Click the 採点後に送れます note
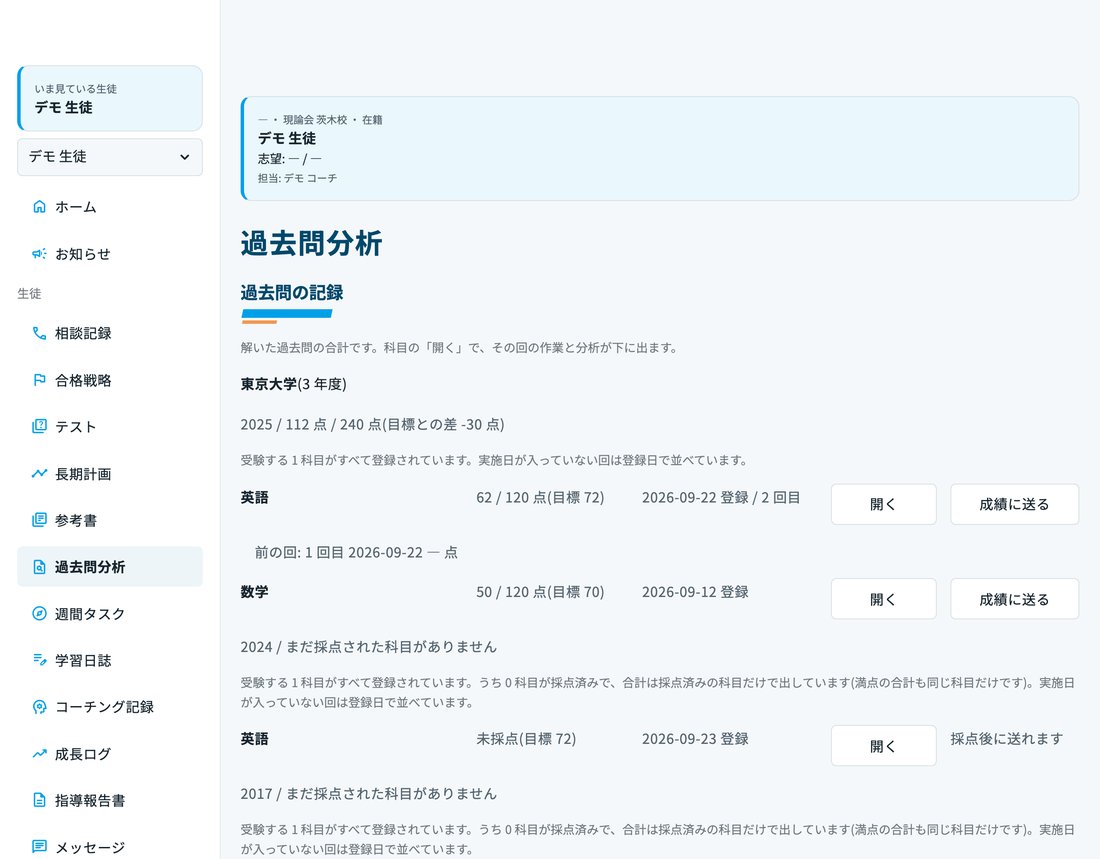Viewport: 1100px width, 859px height. pyautogui.click(x=1007, y=738)
